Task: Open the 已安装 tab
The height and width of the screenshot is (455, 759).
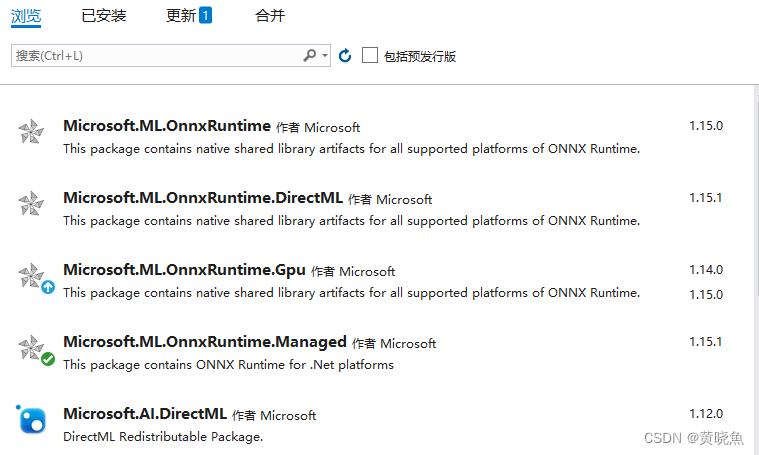Action: (x=104, y=16)
